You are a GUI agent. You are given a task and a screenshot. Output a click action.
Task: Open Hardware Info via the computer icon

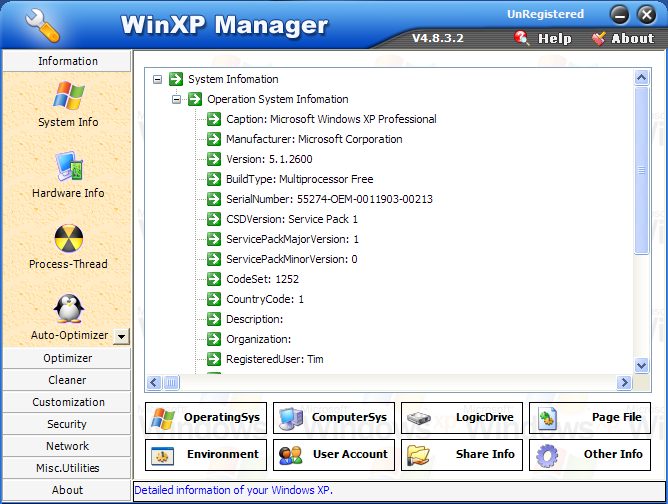pos(69,166)
